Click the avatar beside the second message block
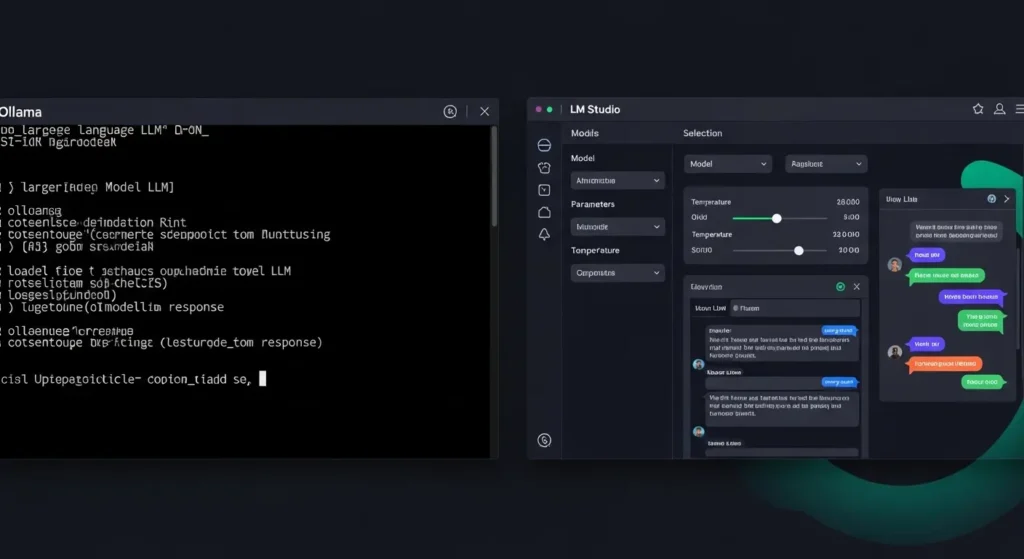The width and height of the screenshot is (1024, 559). [x=698, y=432]
